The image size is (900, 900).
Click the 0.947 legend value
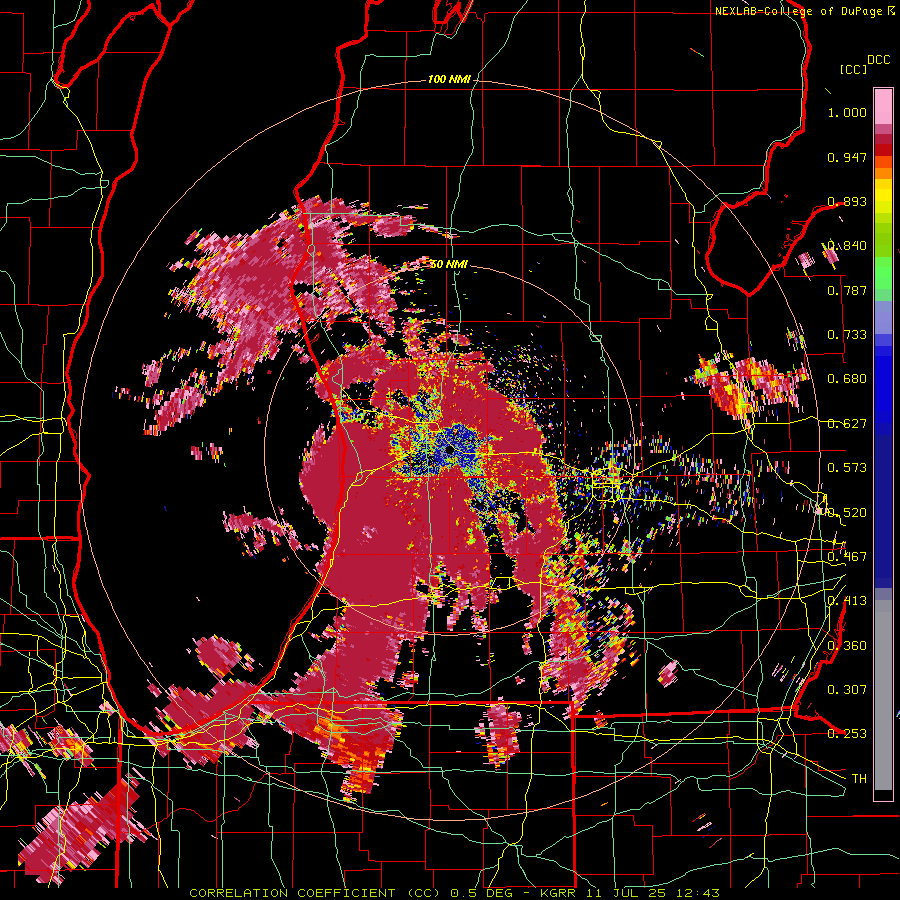(847, 157)
